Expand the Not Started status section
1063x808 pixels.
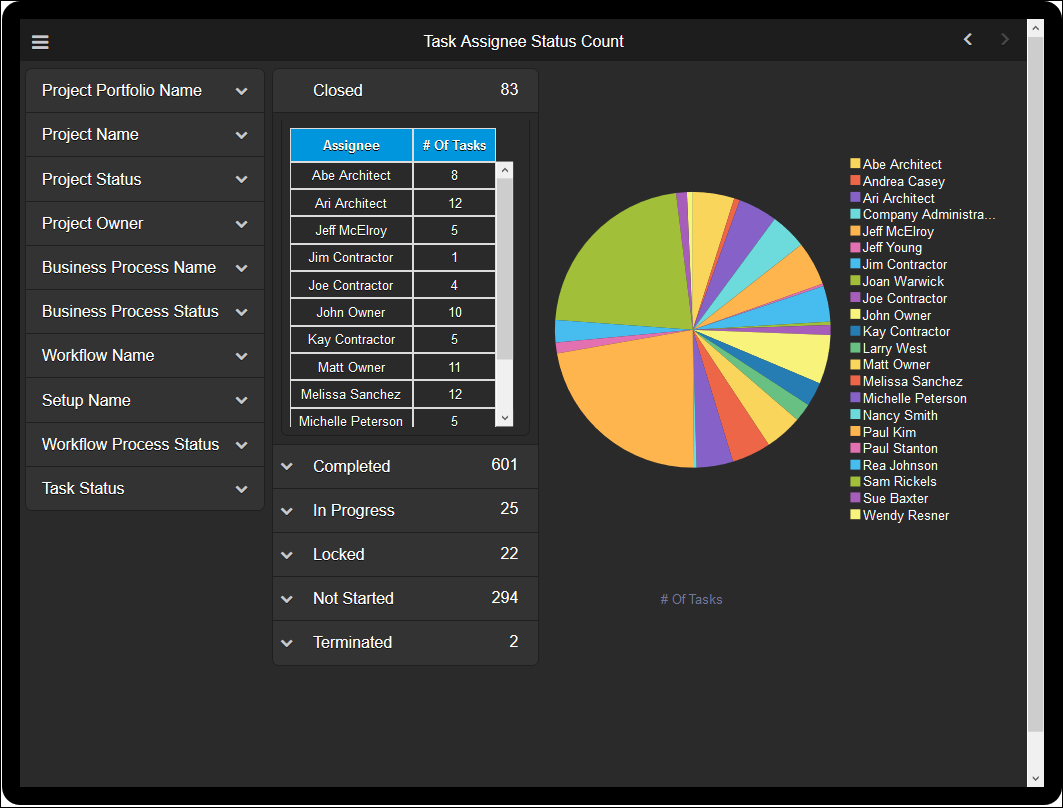pyautogui.click(x=405, y=599)
